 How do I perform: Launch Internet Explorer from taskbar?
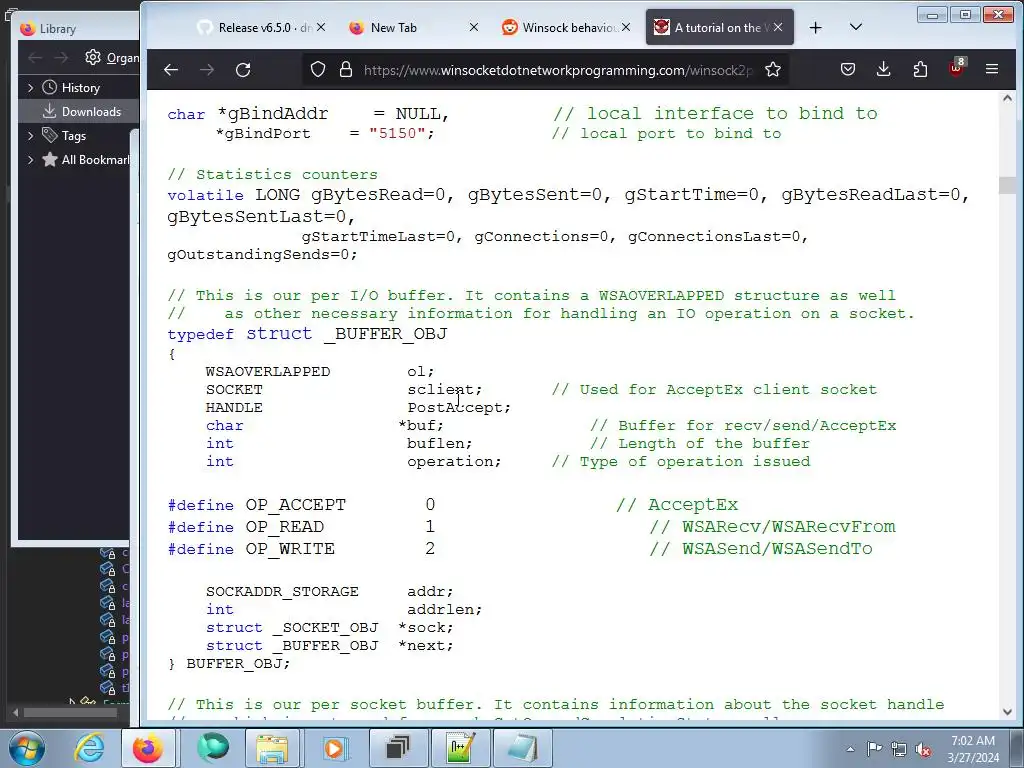pos(89,748)
